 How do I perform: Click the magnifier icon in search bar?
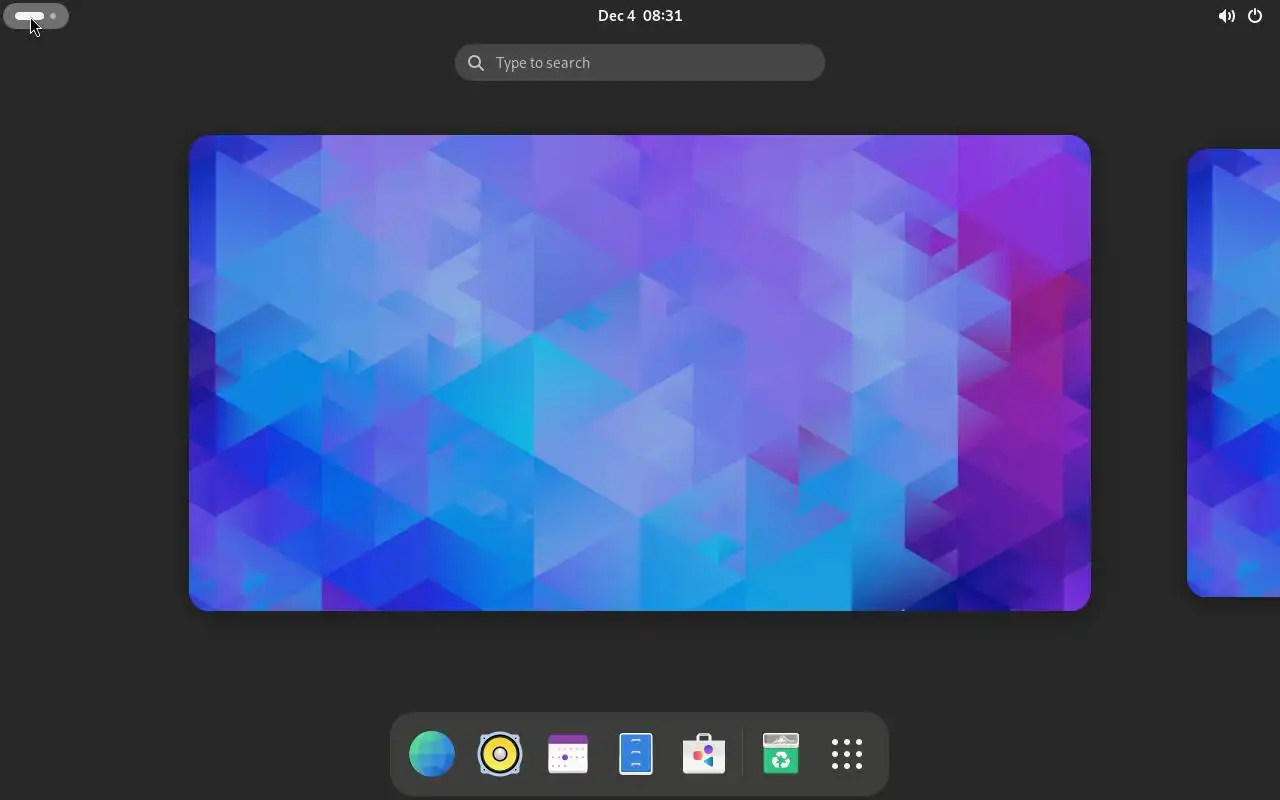pyautogui.click(x=476, y=63)
